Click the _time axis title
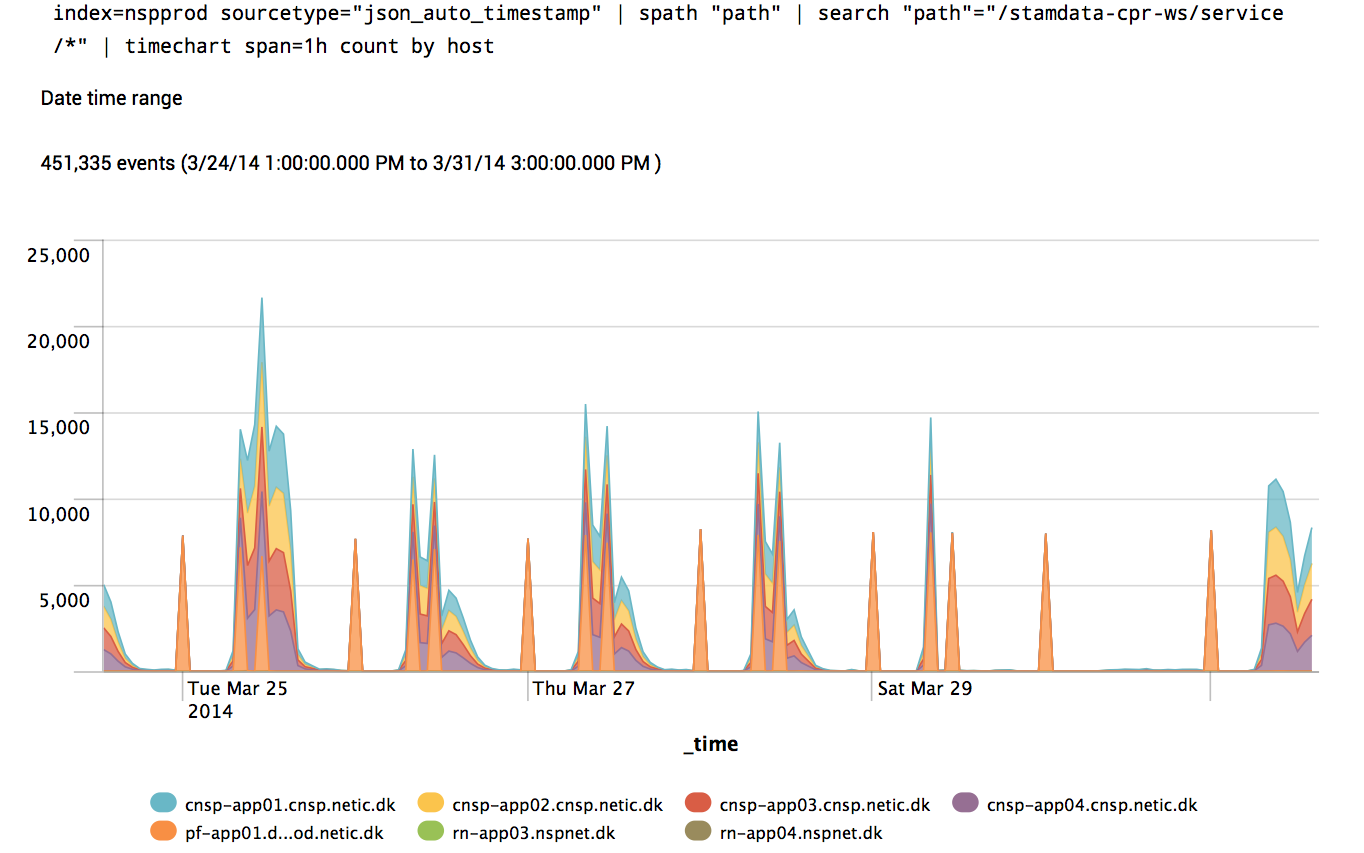This screenshot has width=1364, height=853. tap(710, 744)
